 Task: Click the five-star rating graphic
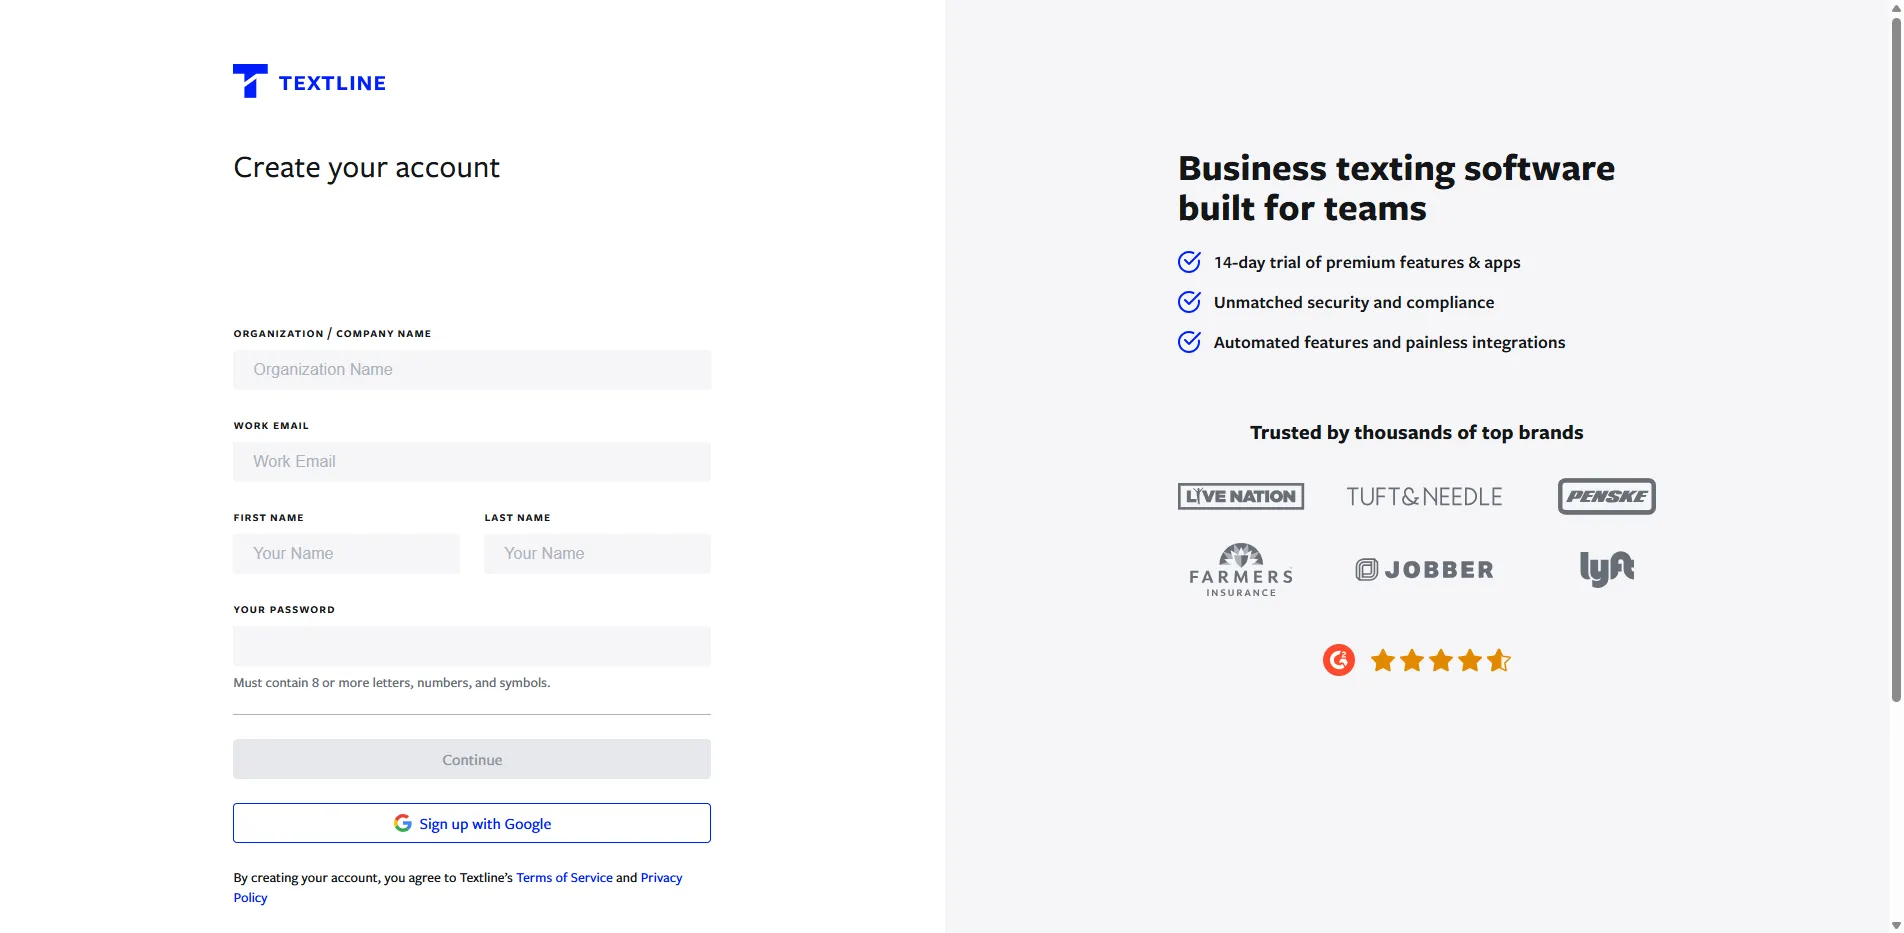[x=1440, y=660]
